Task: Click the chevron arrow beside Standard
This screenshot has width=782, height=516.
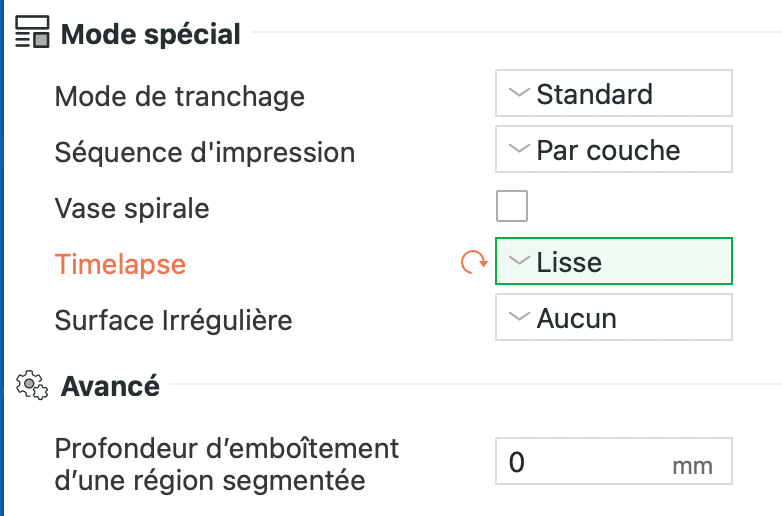Action: (x=518, y=94)
